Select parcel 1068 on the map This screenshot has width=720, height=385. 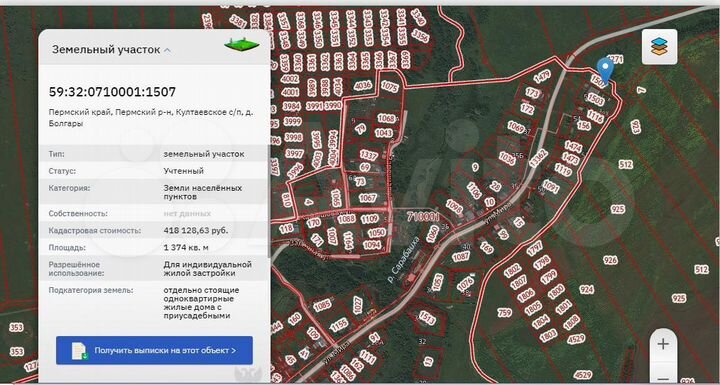point(386,119)
